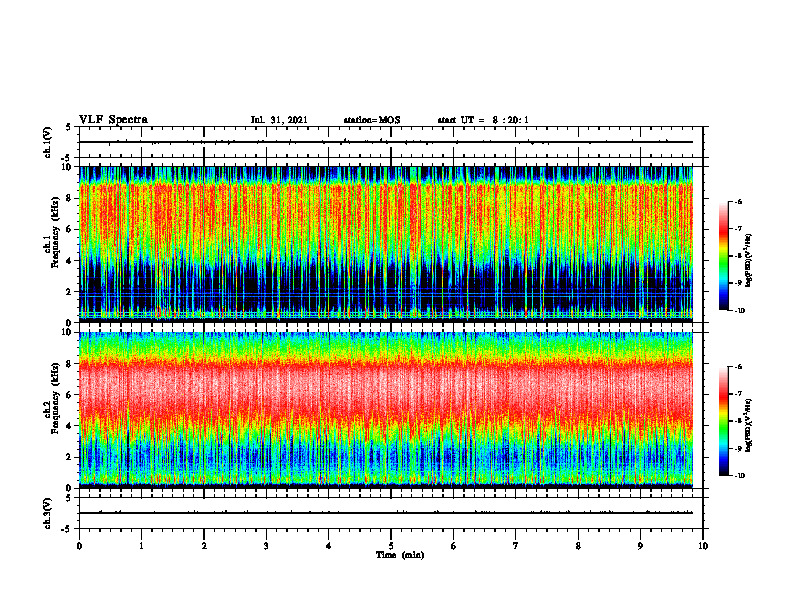Screen dimensions: 792x612
Task: Click the "-5" tick on ch.1(V) axis
Action: pos(67,158)
